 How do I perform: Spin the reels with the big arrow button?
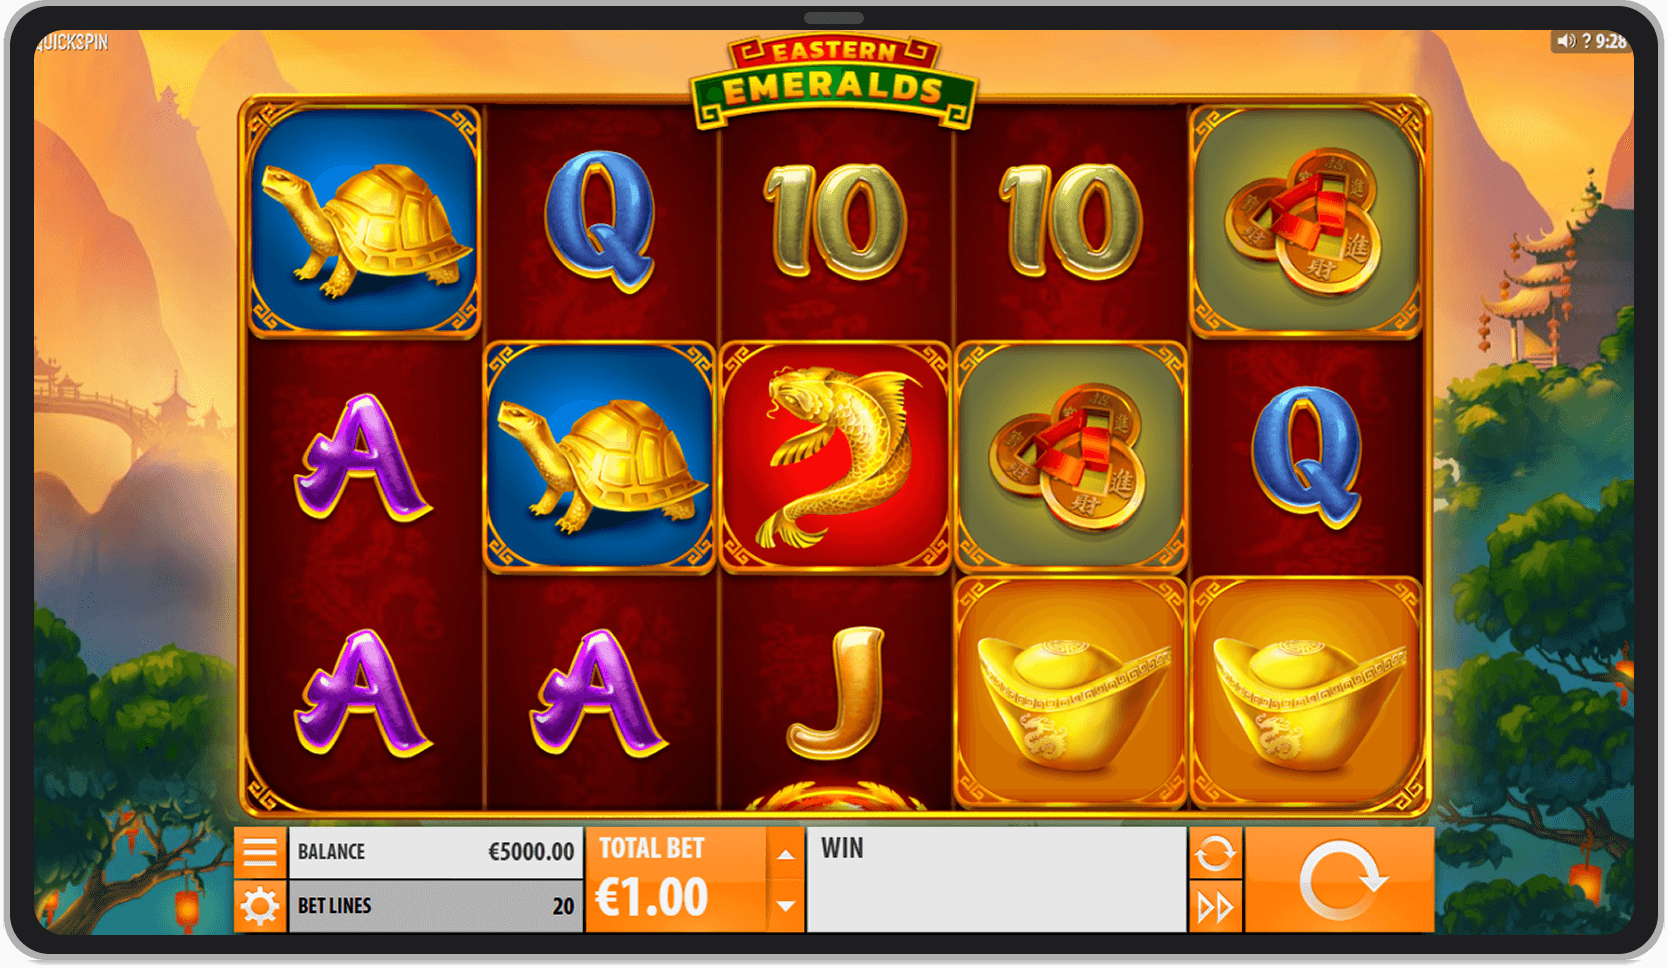tap(1340, 880)
